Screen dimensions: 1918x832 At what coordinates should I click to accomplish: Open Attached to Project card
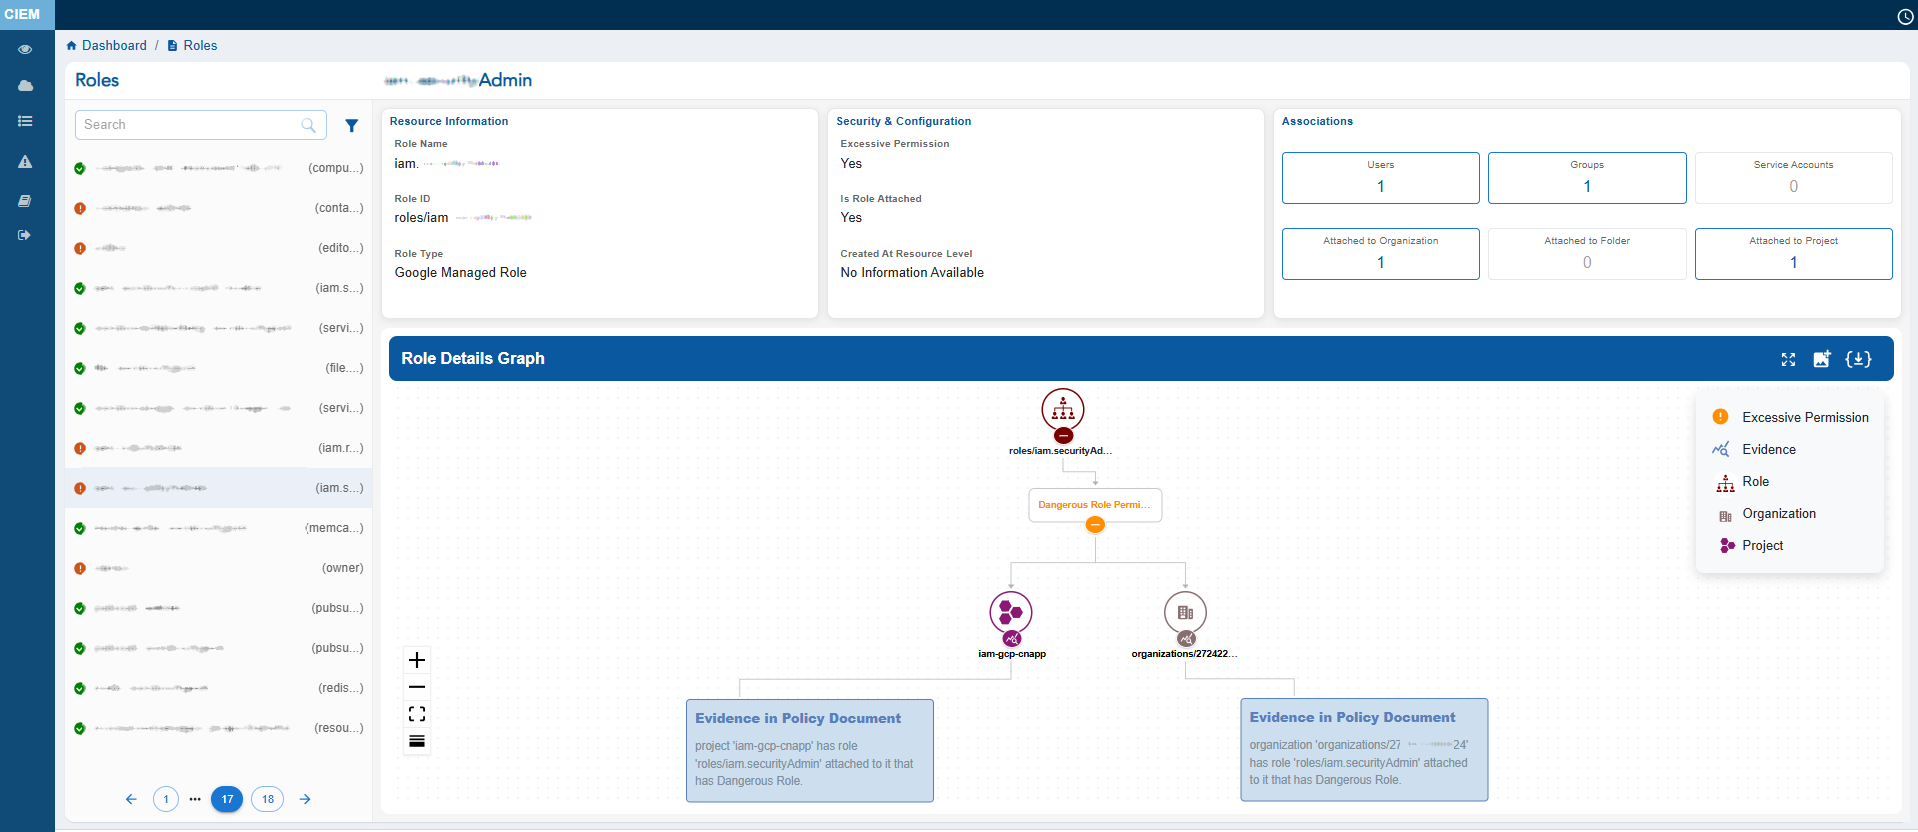(x=1792, y=254)
